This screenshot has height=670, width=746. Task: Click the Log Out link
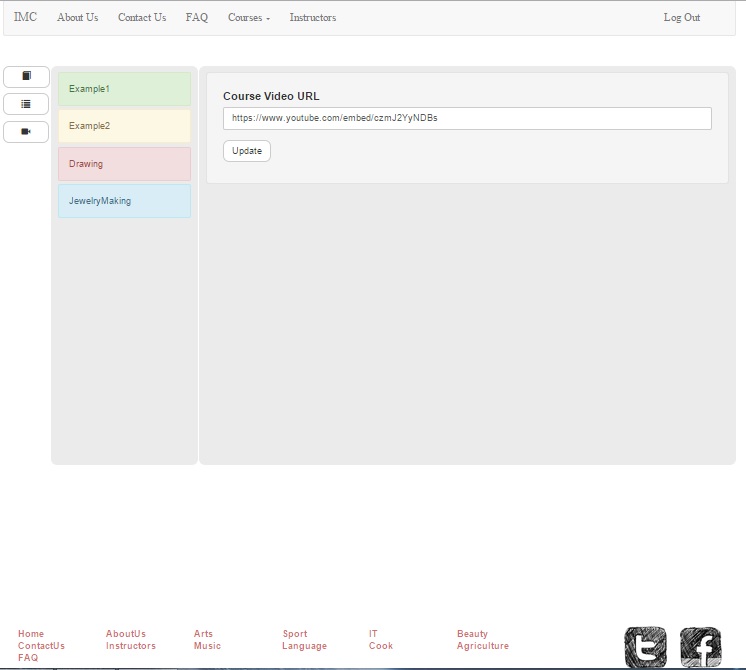pos(682,18)
